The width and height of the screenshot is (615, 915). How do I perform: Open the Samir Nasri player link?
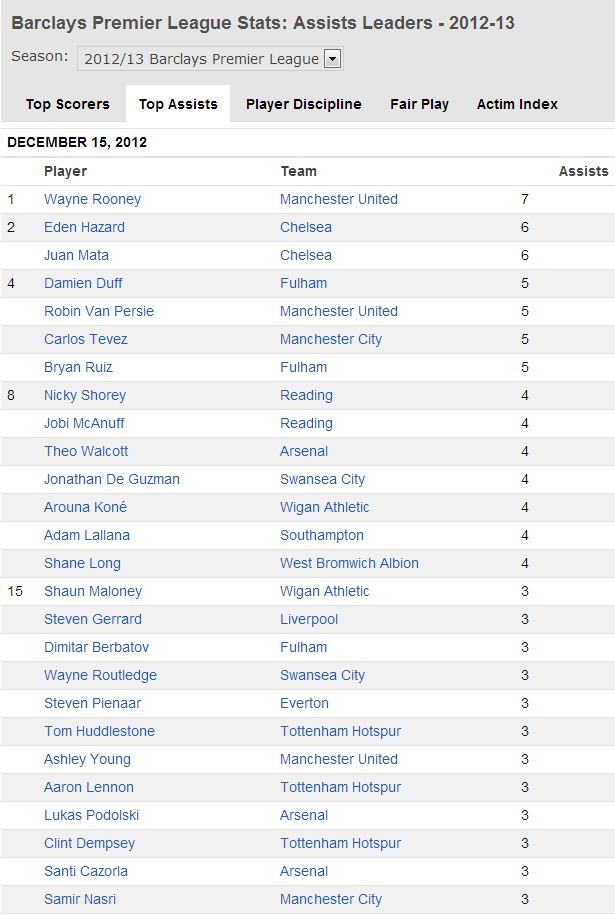tap(80, 899)
